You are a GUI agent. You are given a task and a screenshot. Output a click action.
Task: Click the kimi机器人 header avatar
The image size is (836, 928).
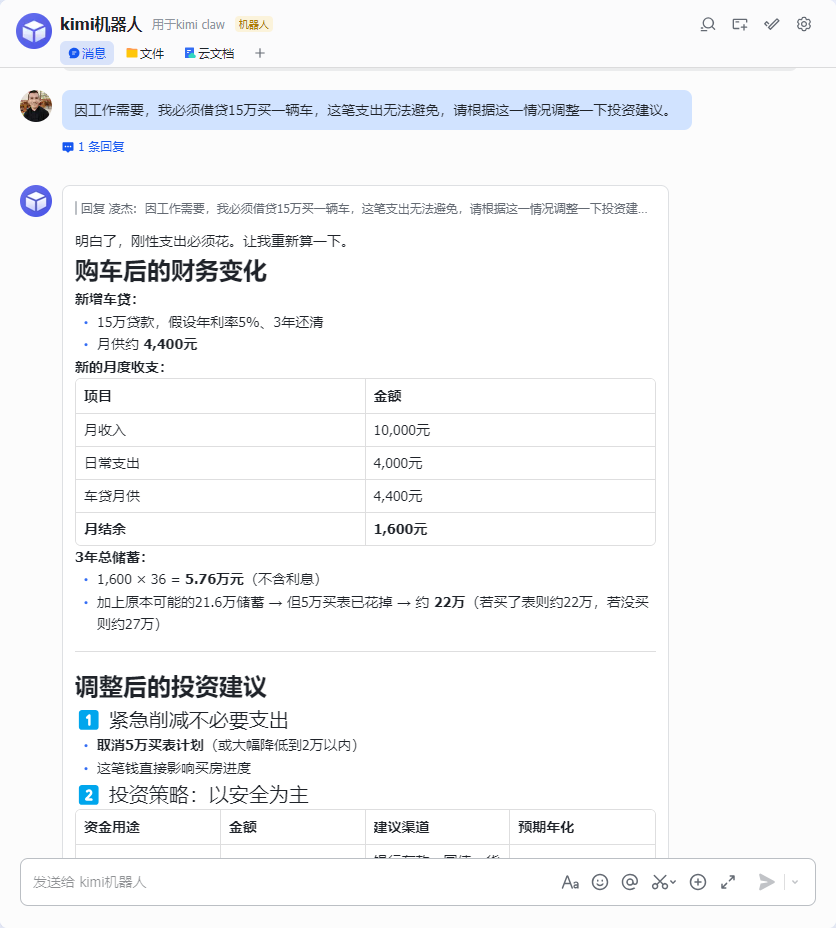coord(34,31)
